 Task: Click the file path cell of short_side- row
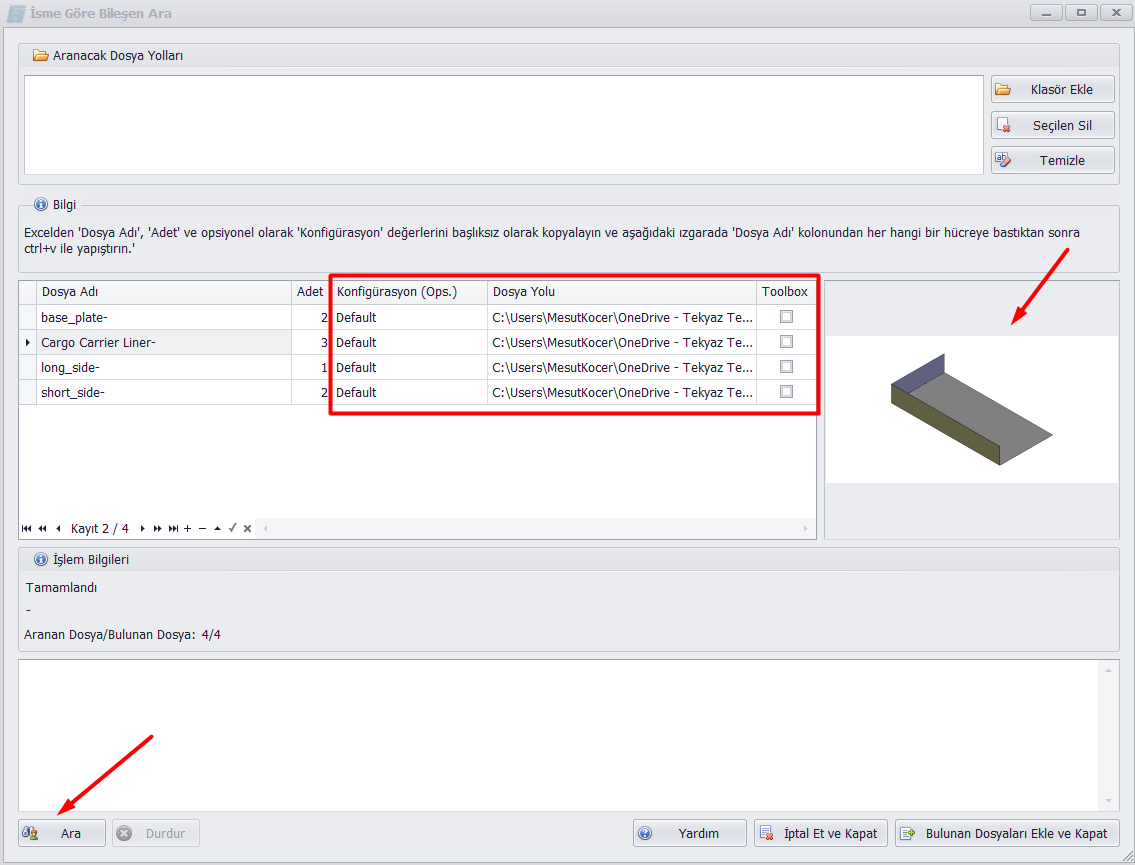point(622,392)
